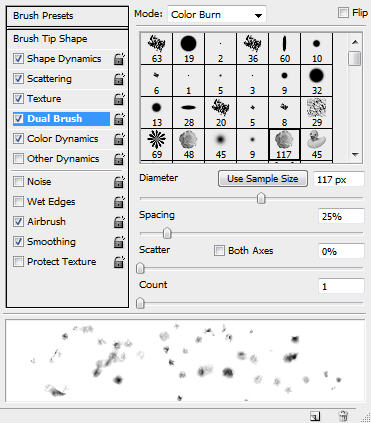The height and width of the screenshot is (423, 371).
Task: Enable the Other Dynamics checkbox
Action: 18,159
